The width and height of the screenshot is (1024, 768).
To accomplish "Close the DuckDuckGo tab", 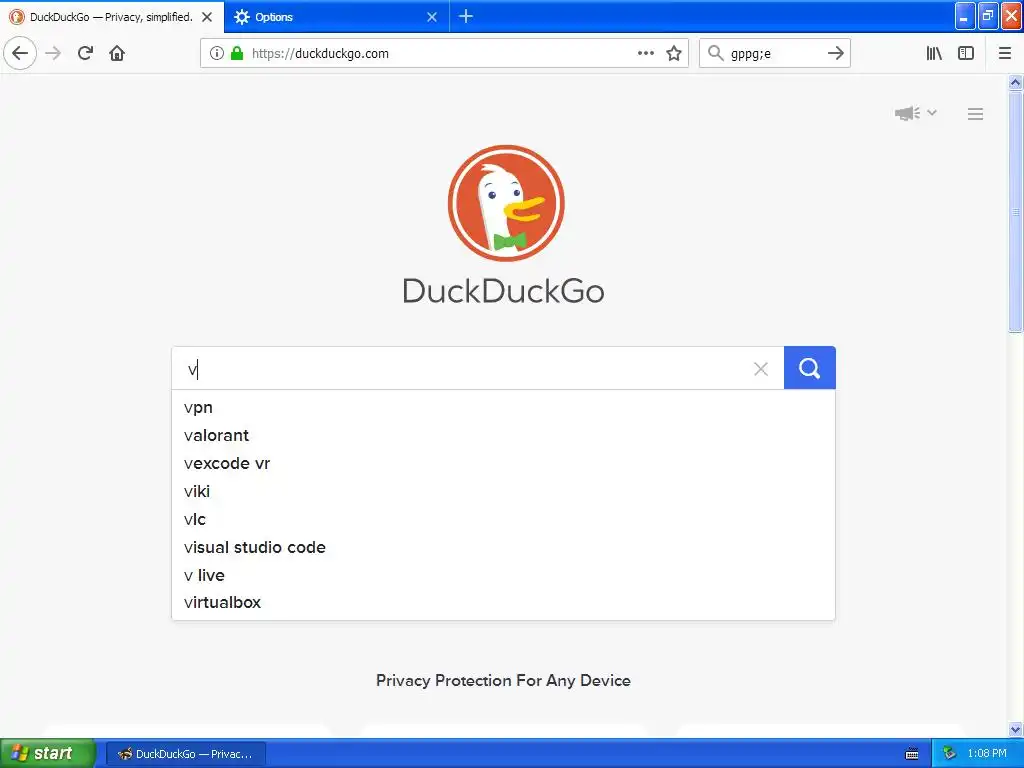I will 207,17.
